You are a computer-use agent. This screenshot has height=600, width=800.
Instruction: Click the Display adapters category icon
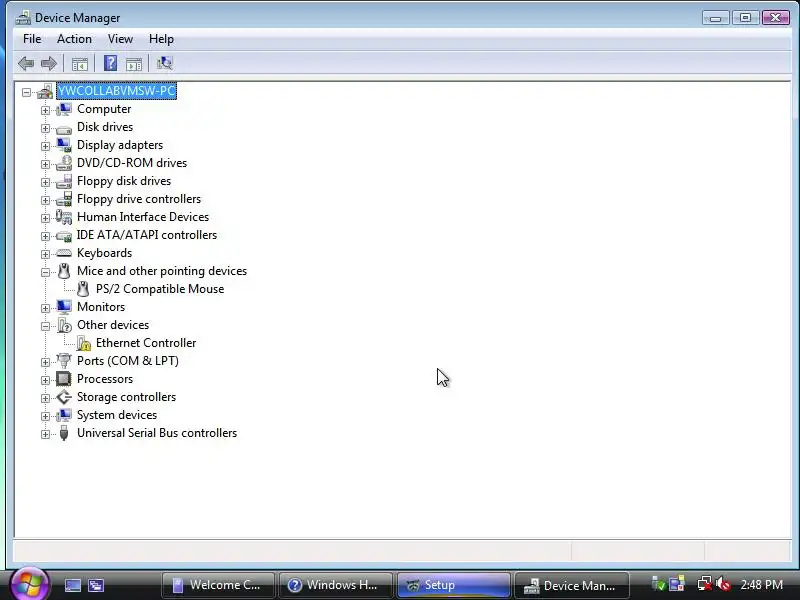tap(64, 145)
